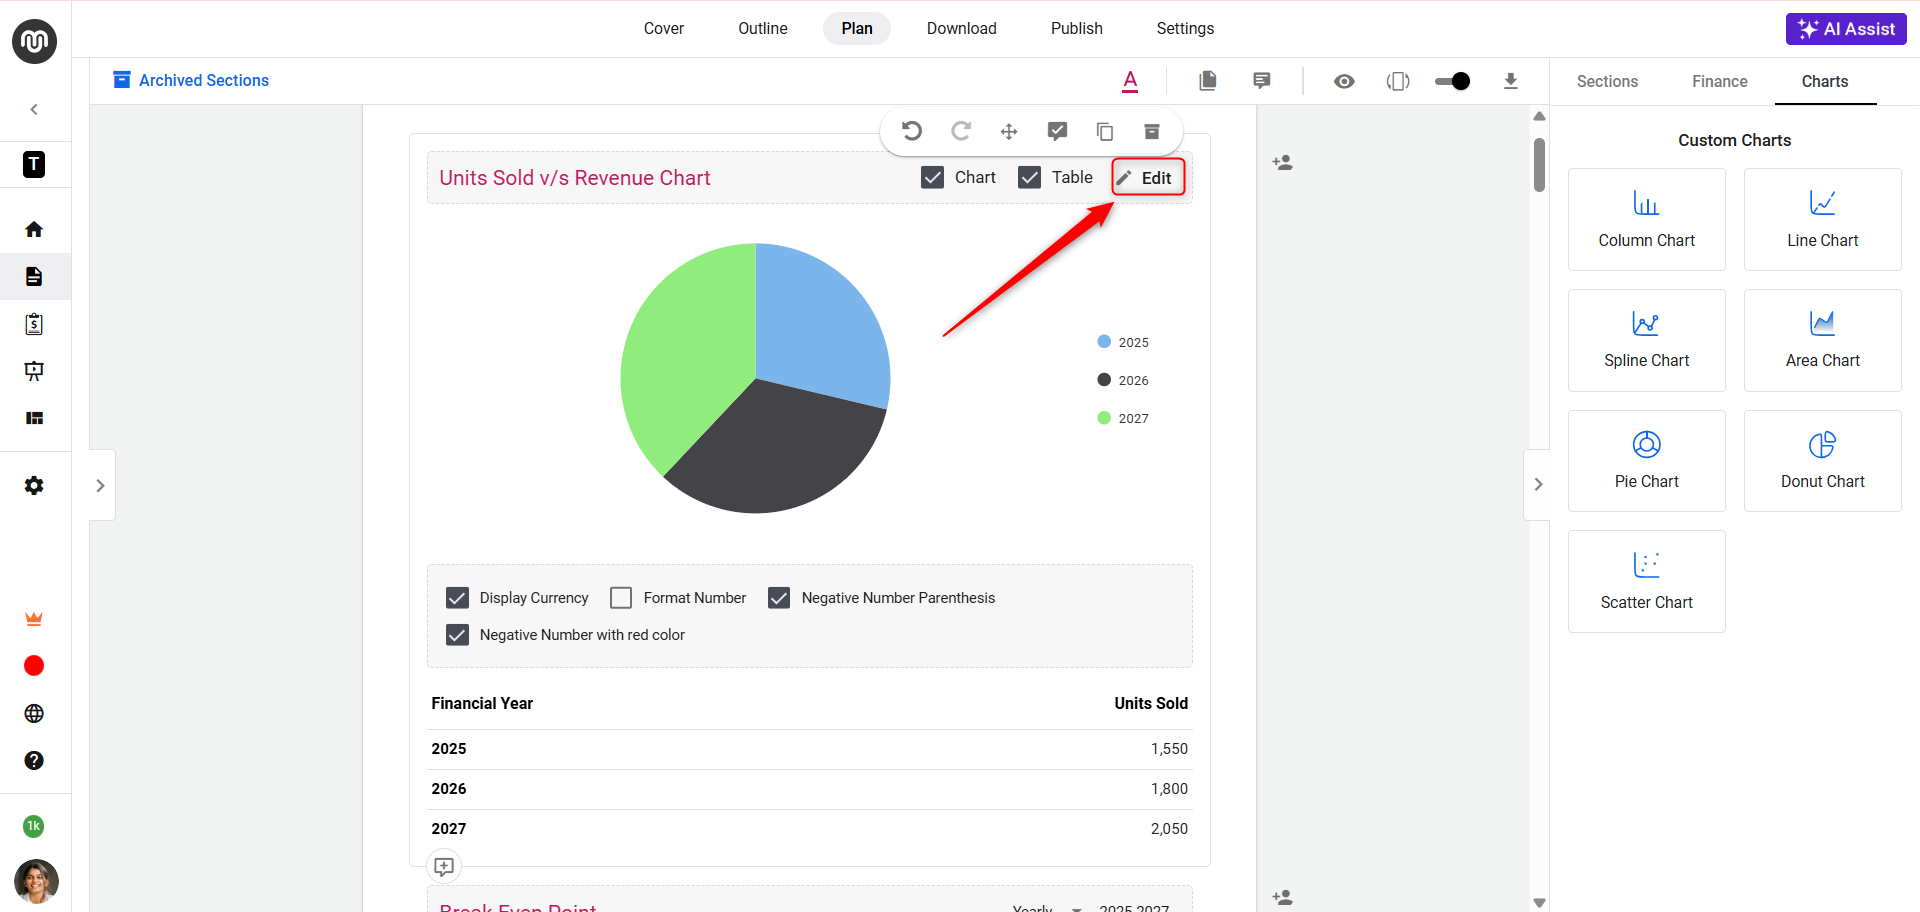Click the comments icon in toolbar
The height and width of the screenshot is (912, 1920).
click(1262, 81)
